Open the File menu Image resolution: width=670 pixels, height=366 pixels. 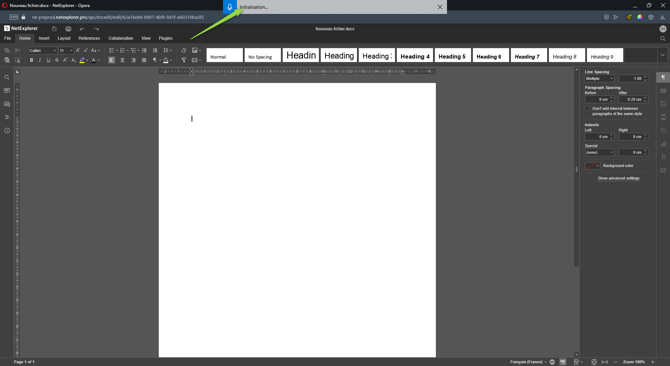(x=7, y=38)
